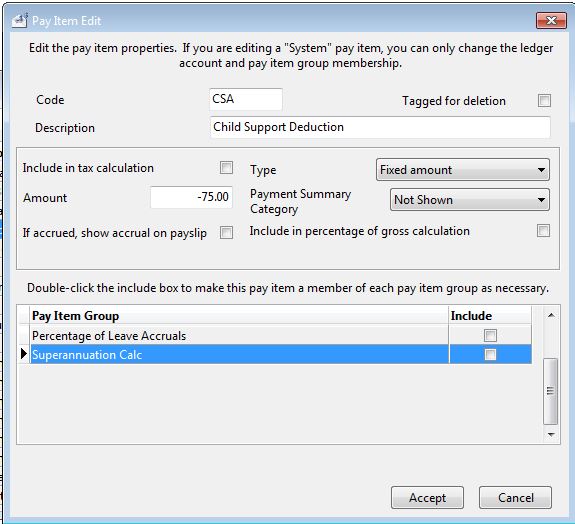Click the scroll down arrow of group list
Screen dimensions: 575x524
click(x=551, y=435)
